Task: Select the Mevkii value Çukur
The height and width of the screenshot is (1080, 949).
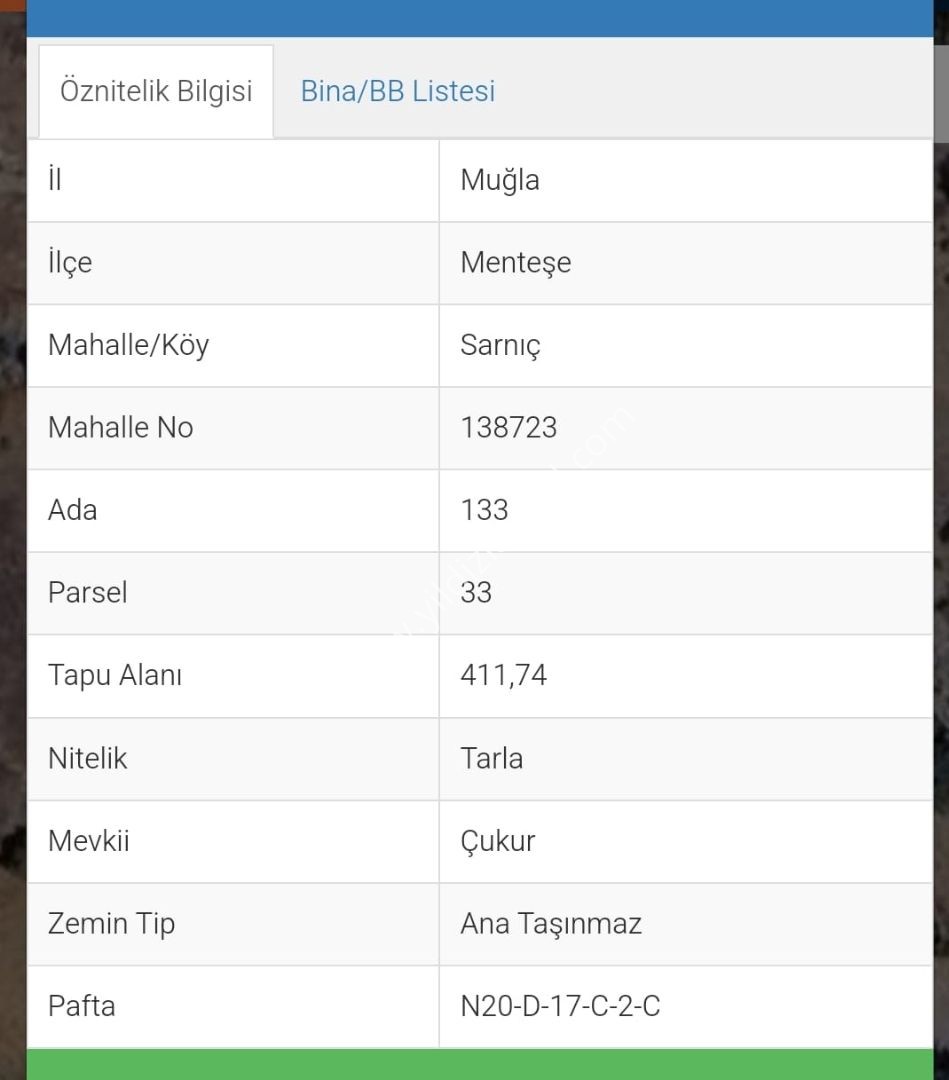Action: tap(498, 841)
